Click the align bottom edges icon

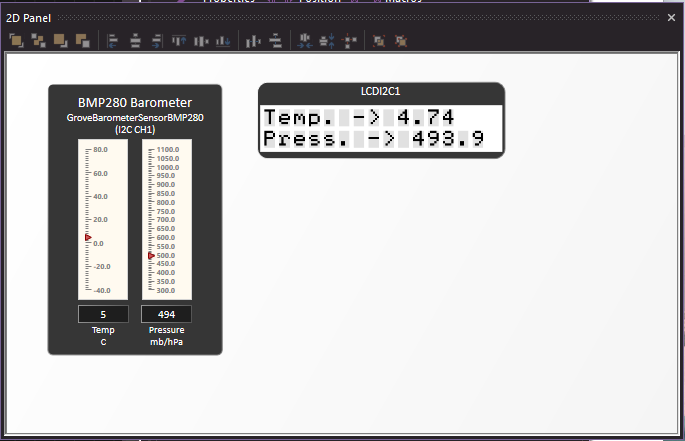pyautogui.click(x=224, y=41)
